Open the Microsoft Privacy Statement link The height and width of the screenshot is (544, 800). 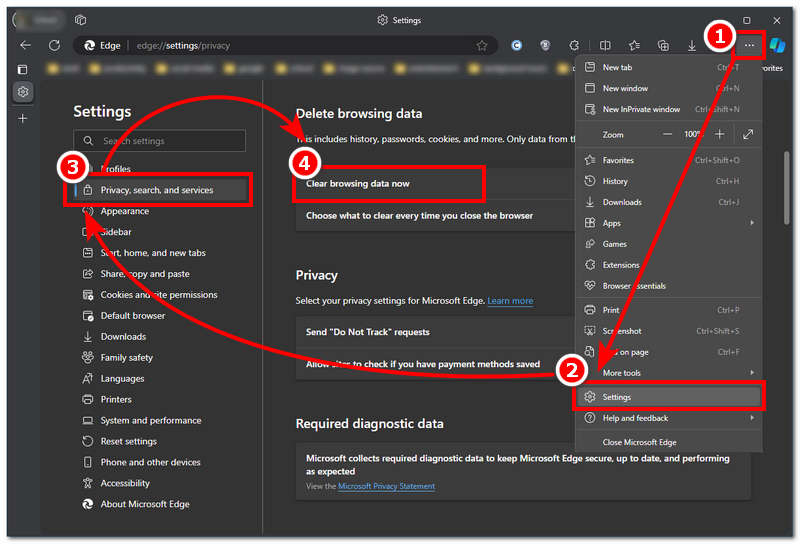(386, 486)
